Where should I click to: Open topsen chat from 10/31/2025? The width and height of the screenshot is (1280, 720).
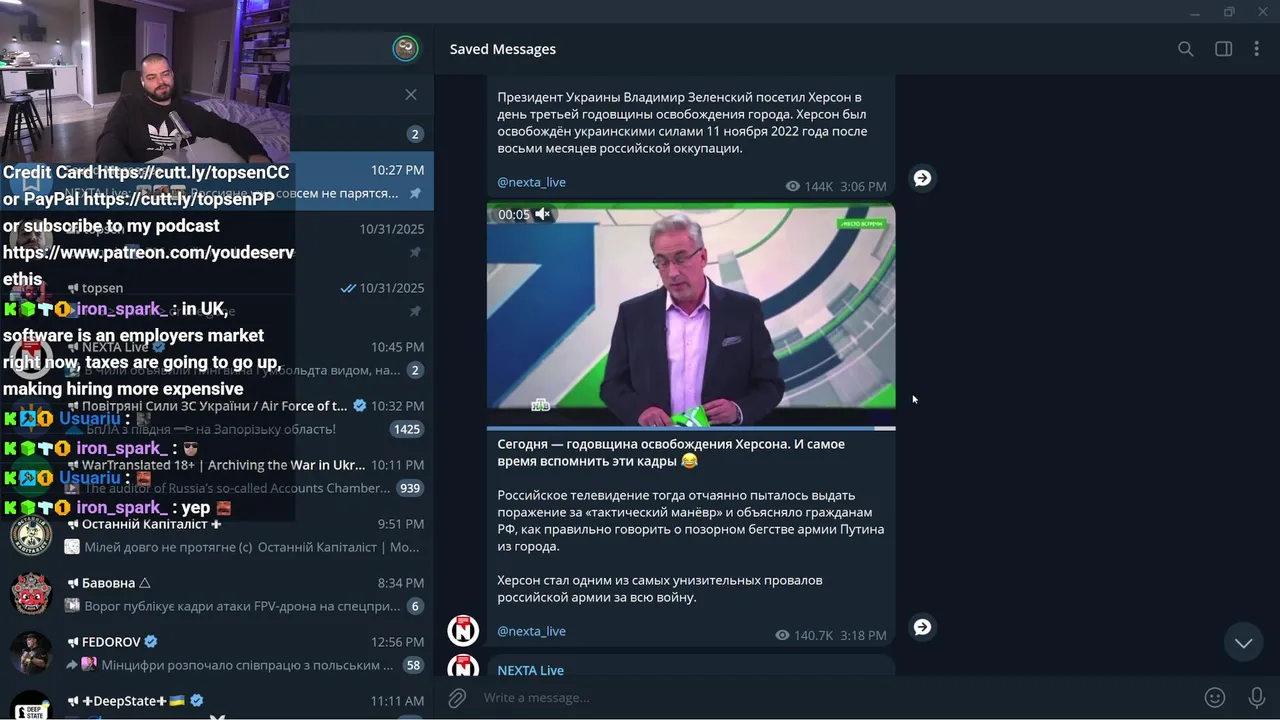(217, 299)
